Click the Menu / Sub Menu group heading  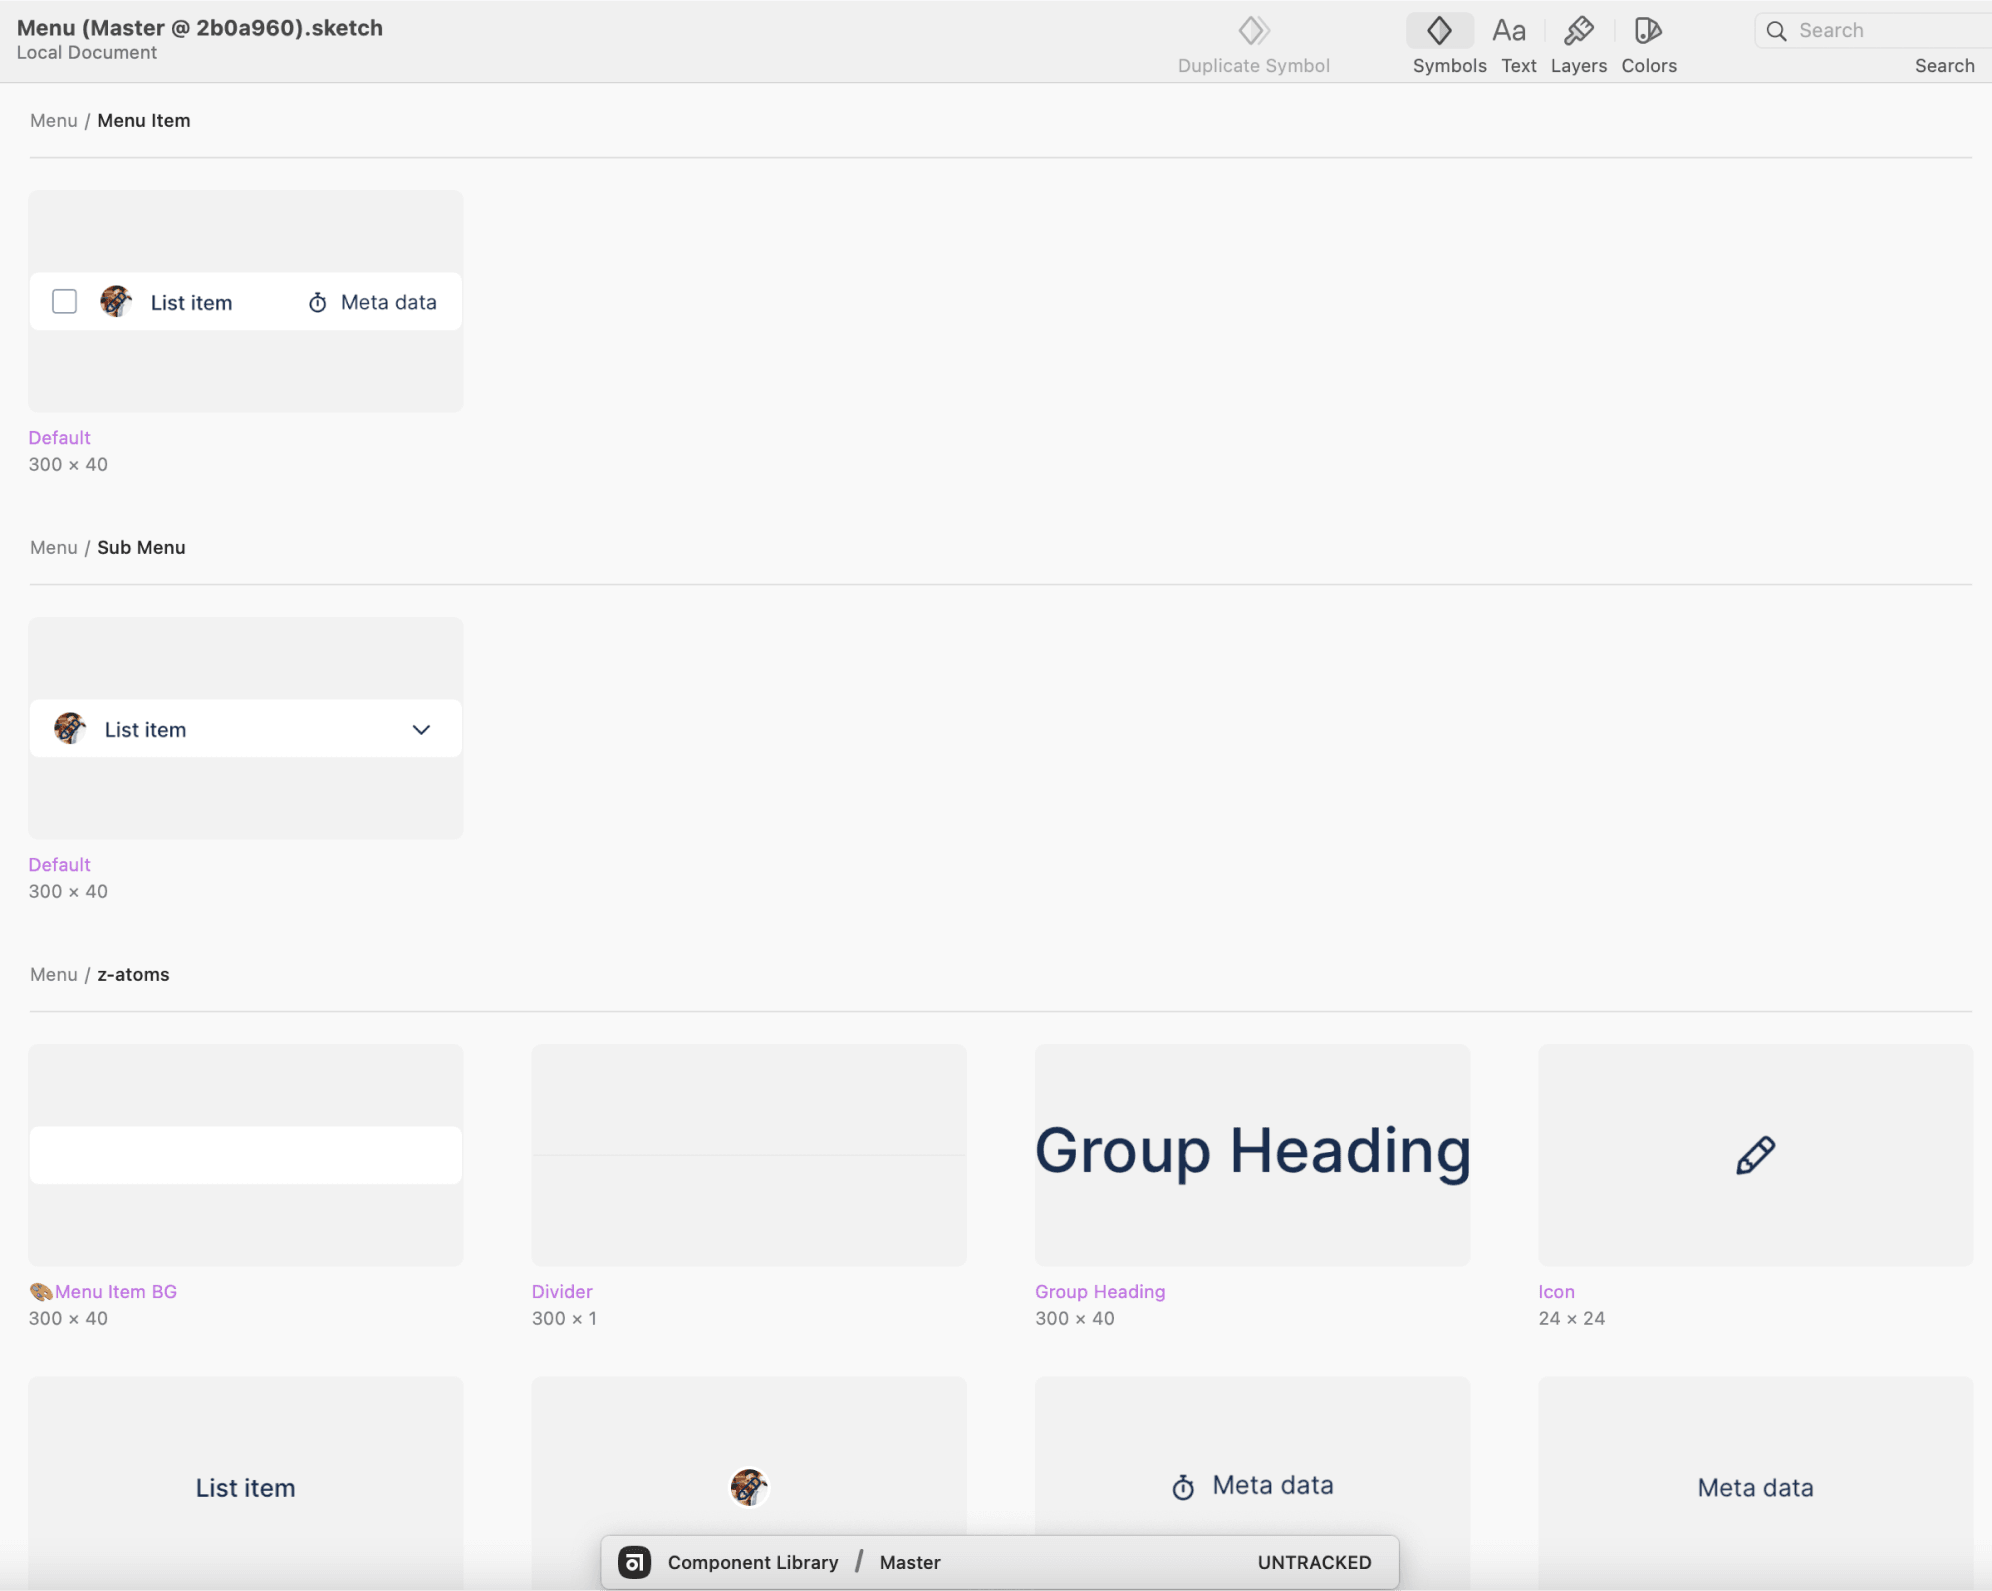tap(108, 547)
